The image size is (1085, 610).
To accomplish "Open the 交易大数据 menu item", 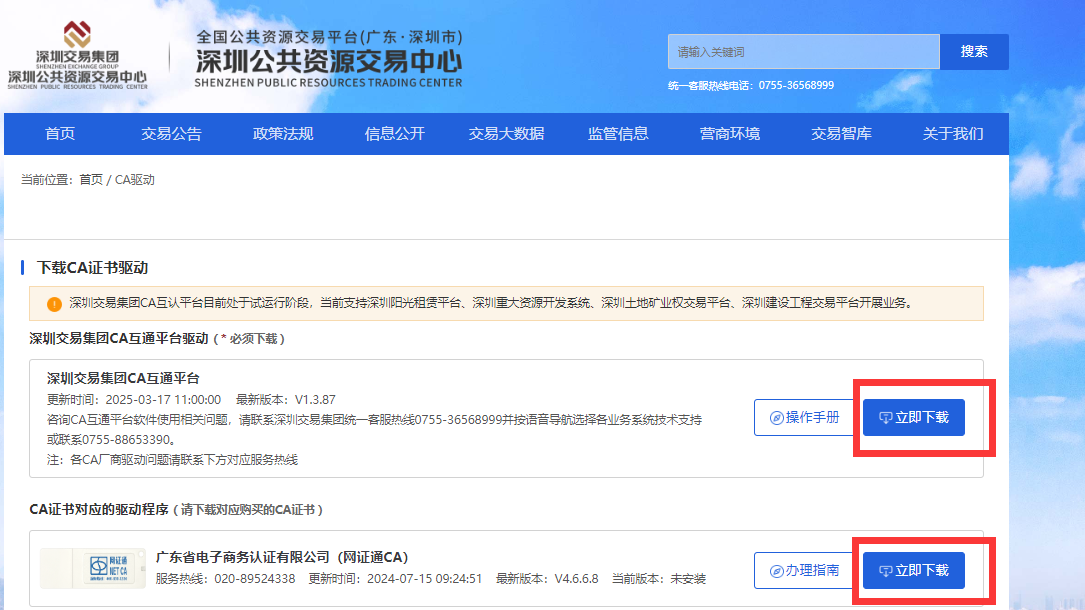I will (506, 134).
